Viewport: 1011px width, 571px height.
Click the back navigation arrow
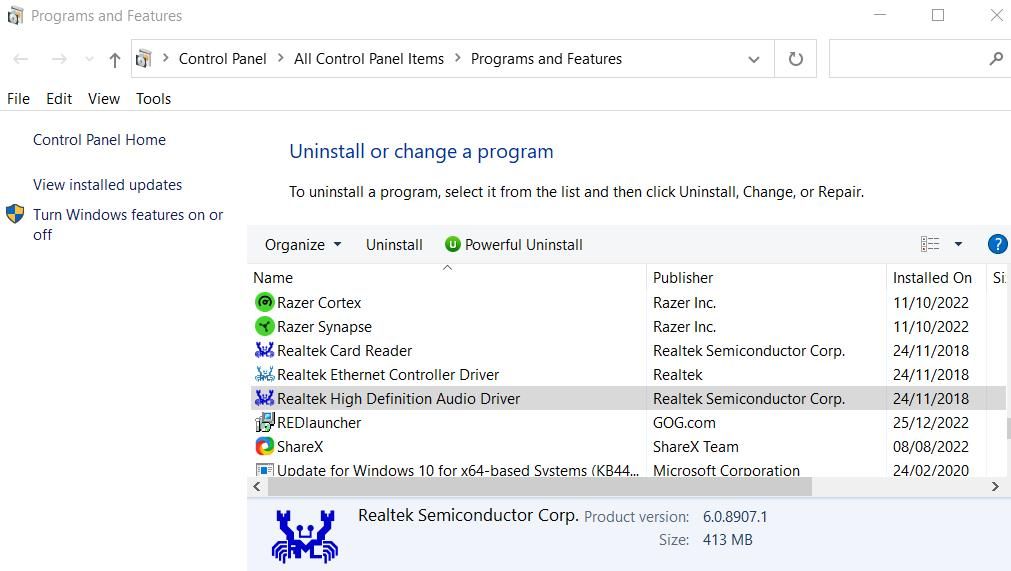pos(21,59)
